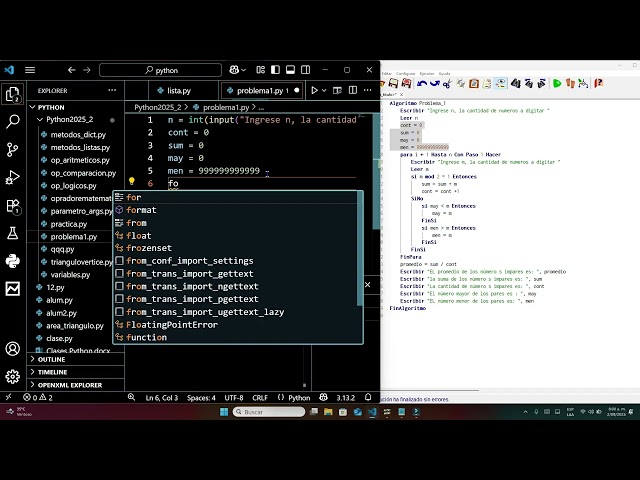Viewport: 640px width, 480px height.
Task: Open the chart icon view in activity bar
Action: click(x=13, y=289)
